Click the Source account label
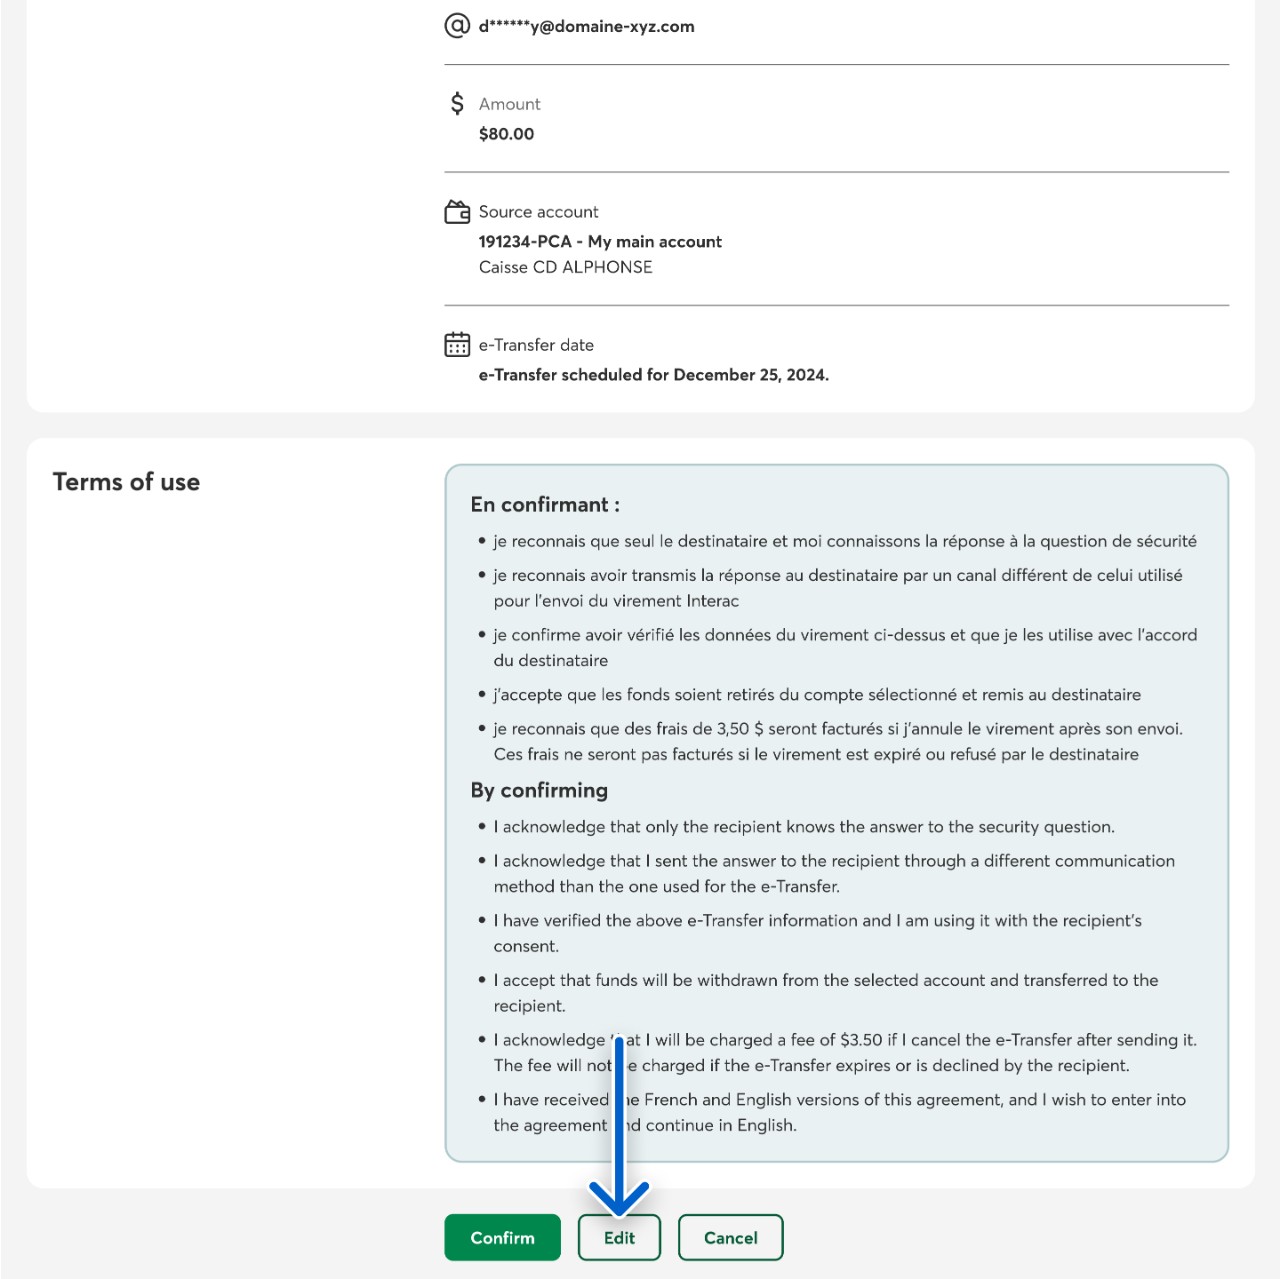Image resolution: width=1280 pixels, height=1279 pixels. coord(538,212)
